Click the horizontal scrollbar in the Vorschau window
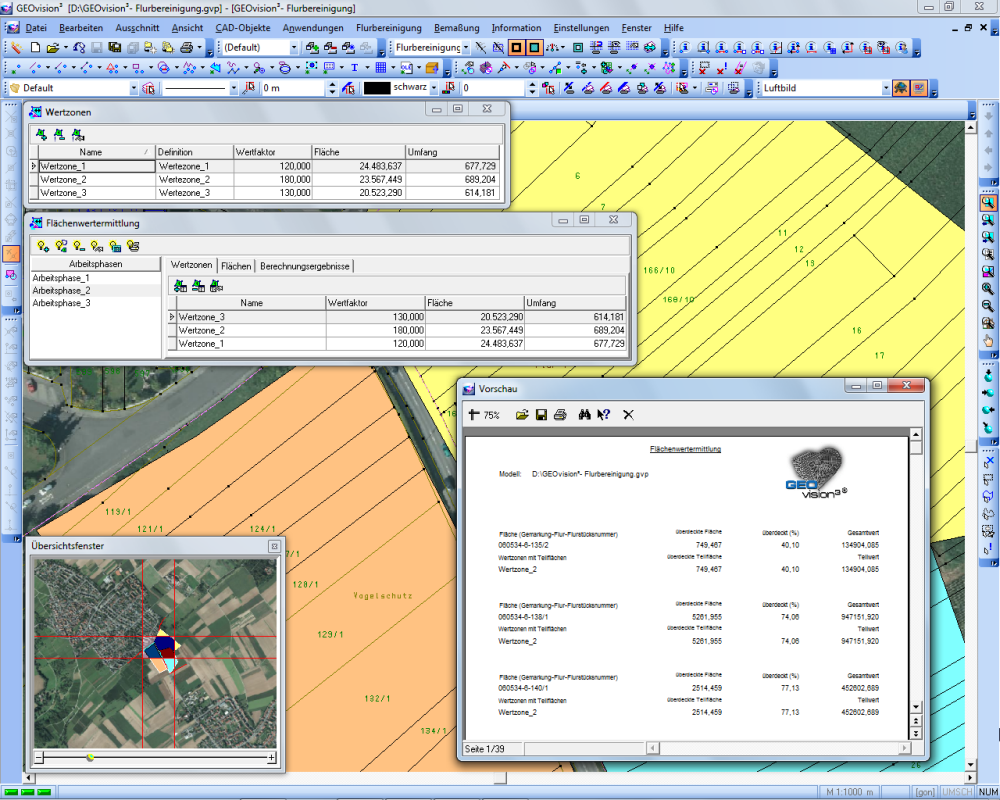Image resolution: width=1000 pixels, height=800 pixels. click(778, 748)
